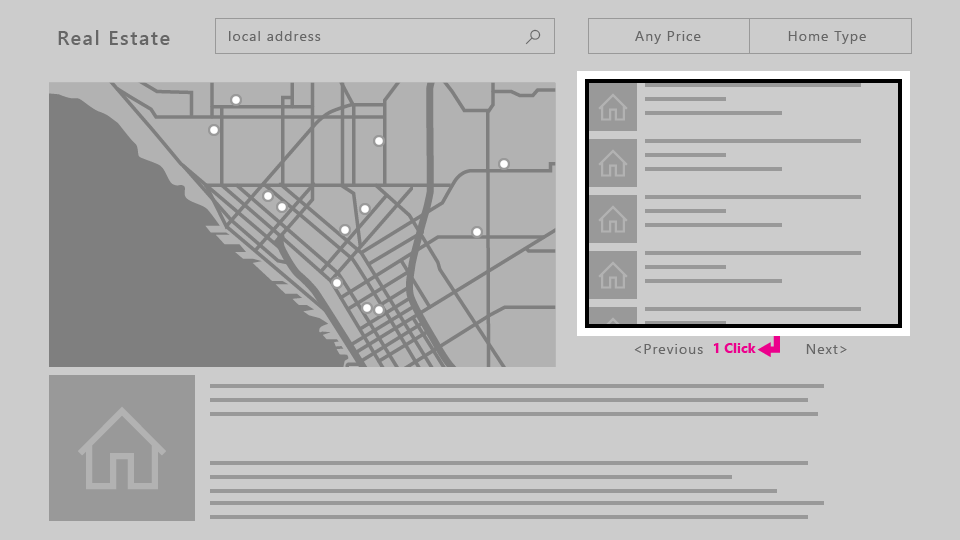Select the first listing's house icon

tap(613, 107)
